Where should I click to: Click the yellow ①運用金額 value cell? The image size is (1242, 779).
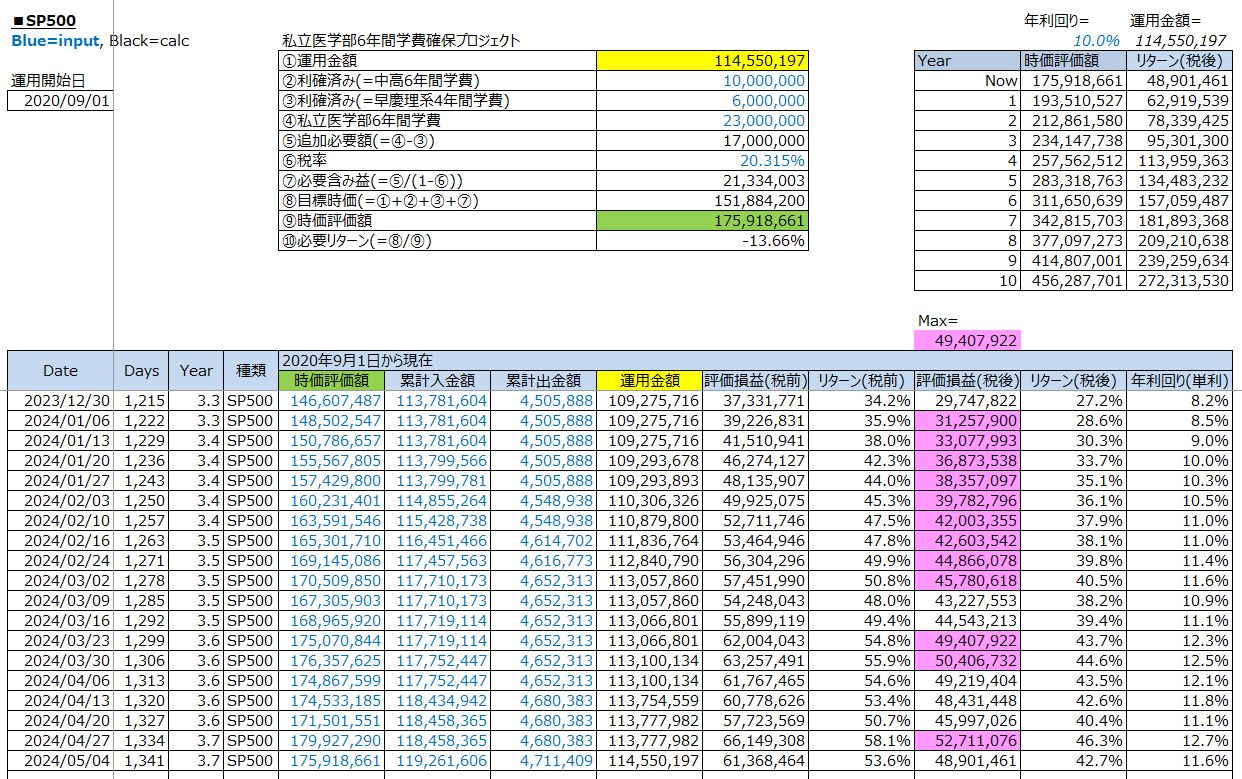(701, 61)
